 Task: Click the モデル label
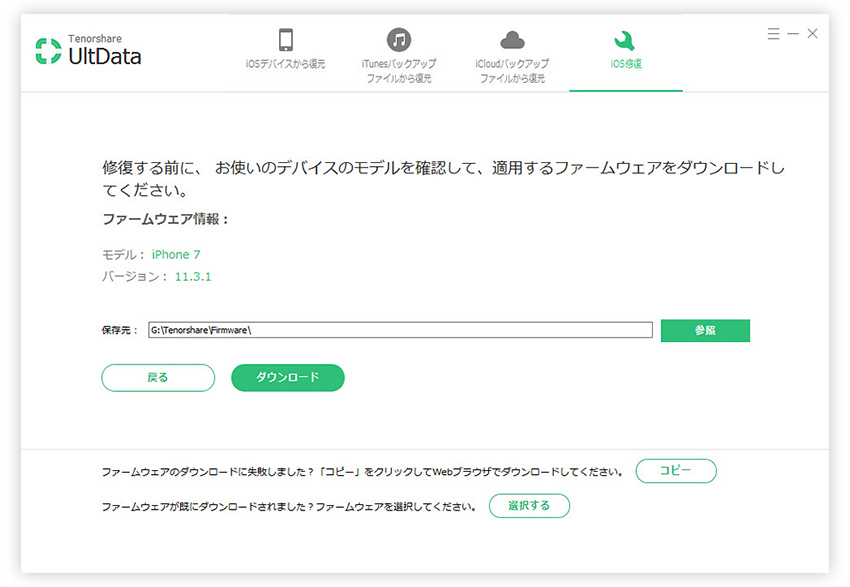tap(123, 255)
